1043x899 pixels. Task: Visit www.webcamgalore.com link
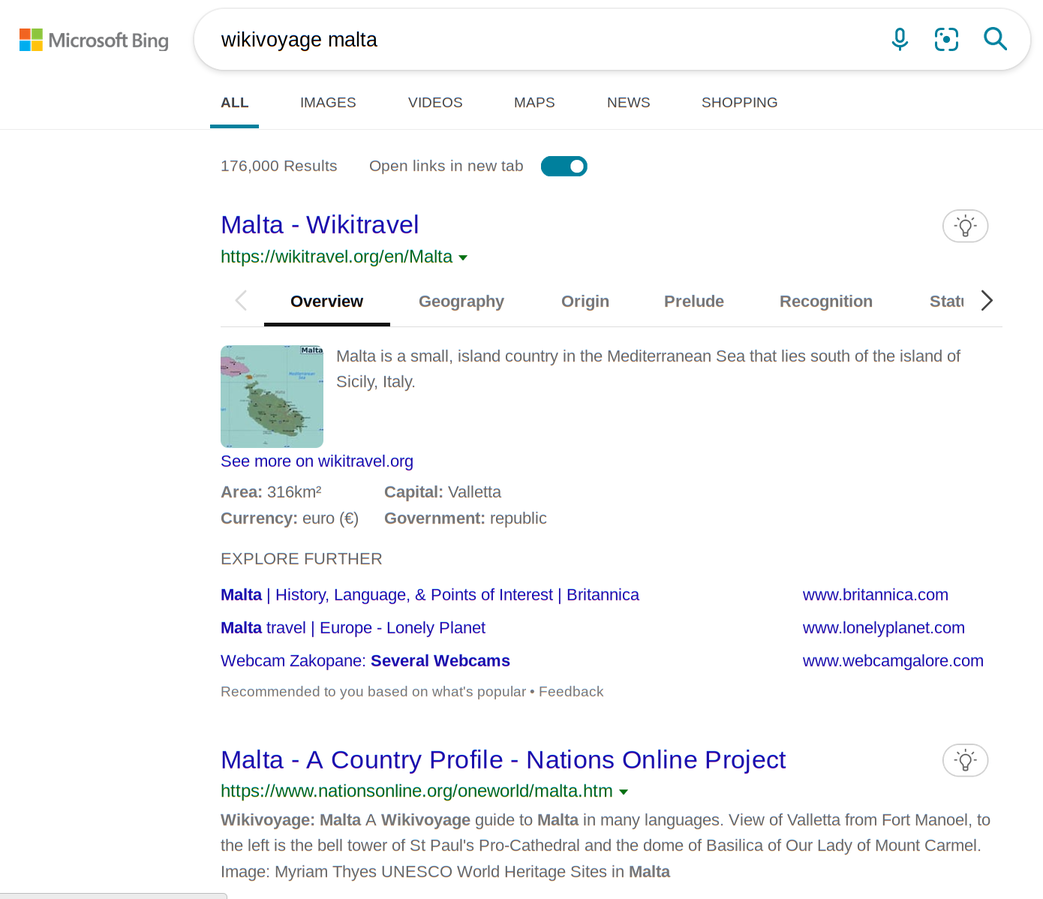(893, 661)
